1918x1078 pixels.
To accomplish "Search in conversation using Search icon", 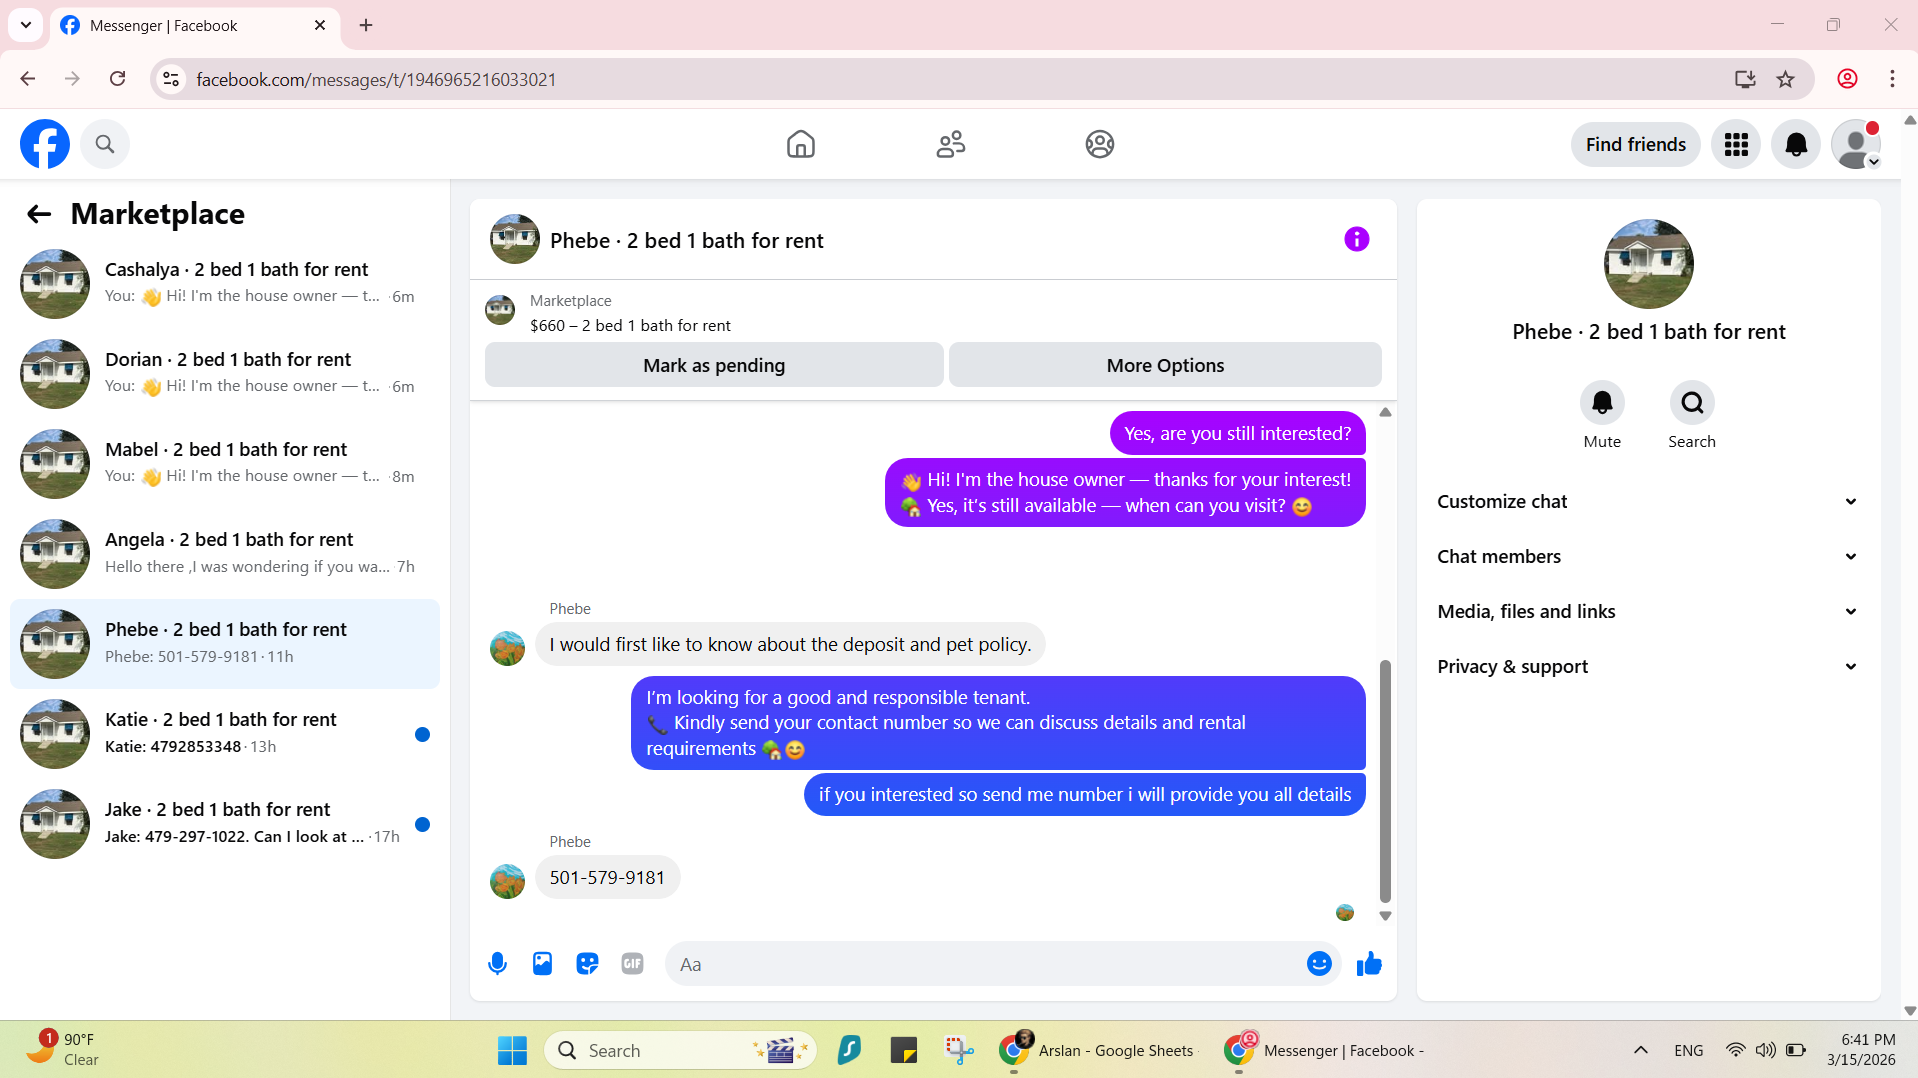I will 1692,402.
